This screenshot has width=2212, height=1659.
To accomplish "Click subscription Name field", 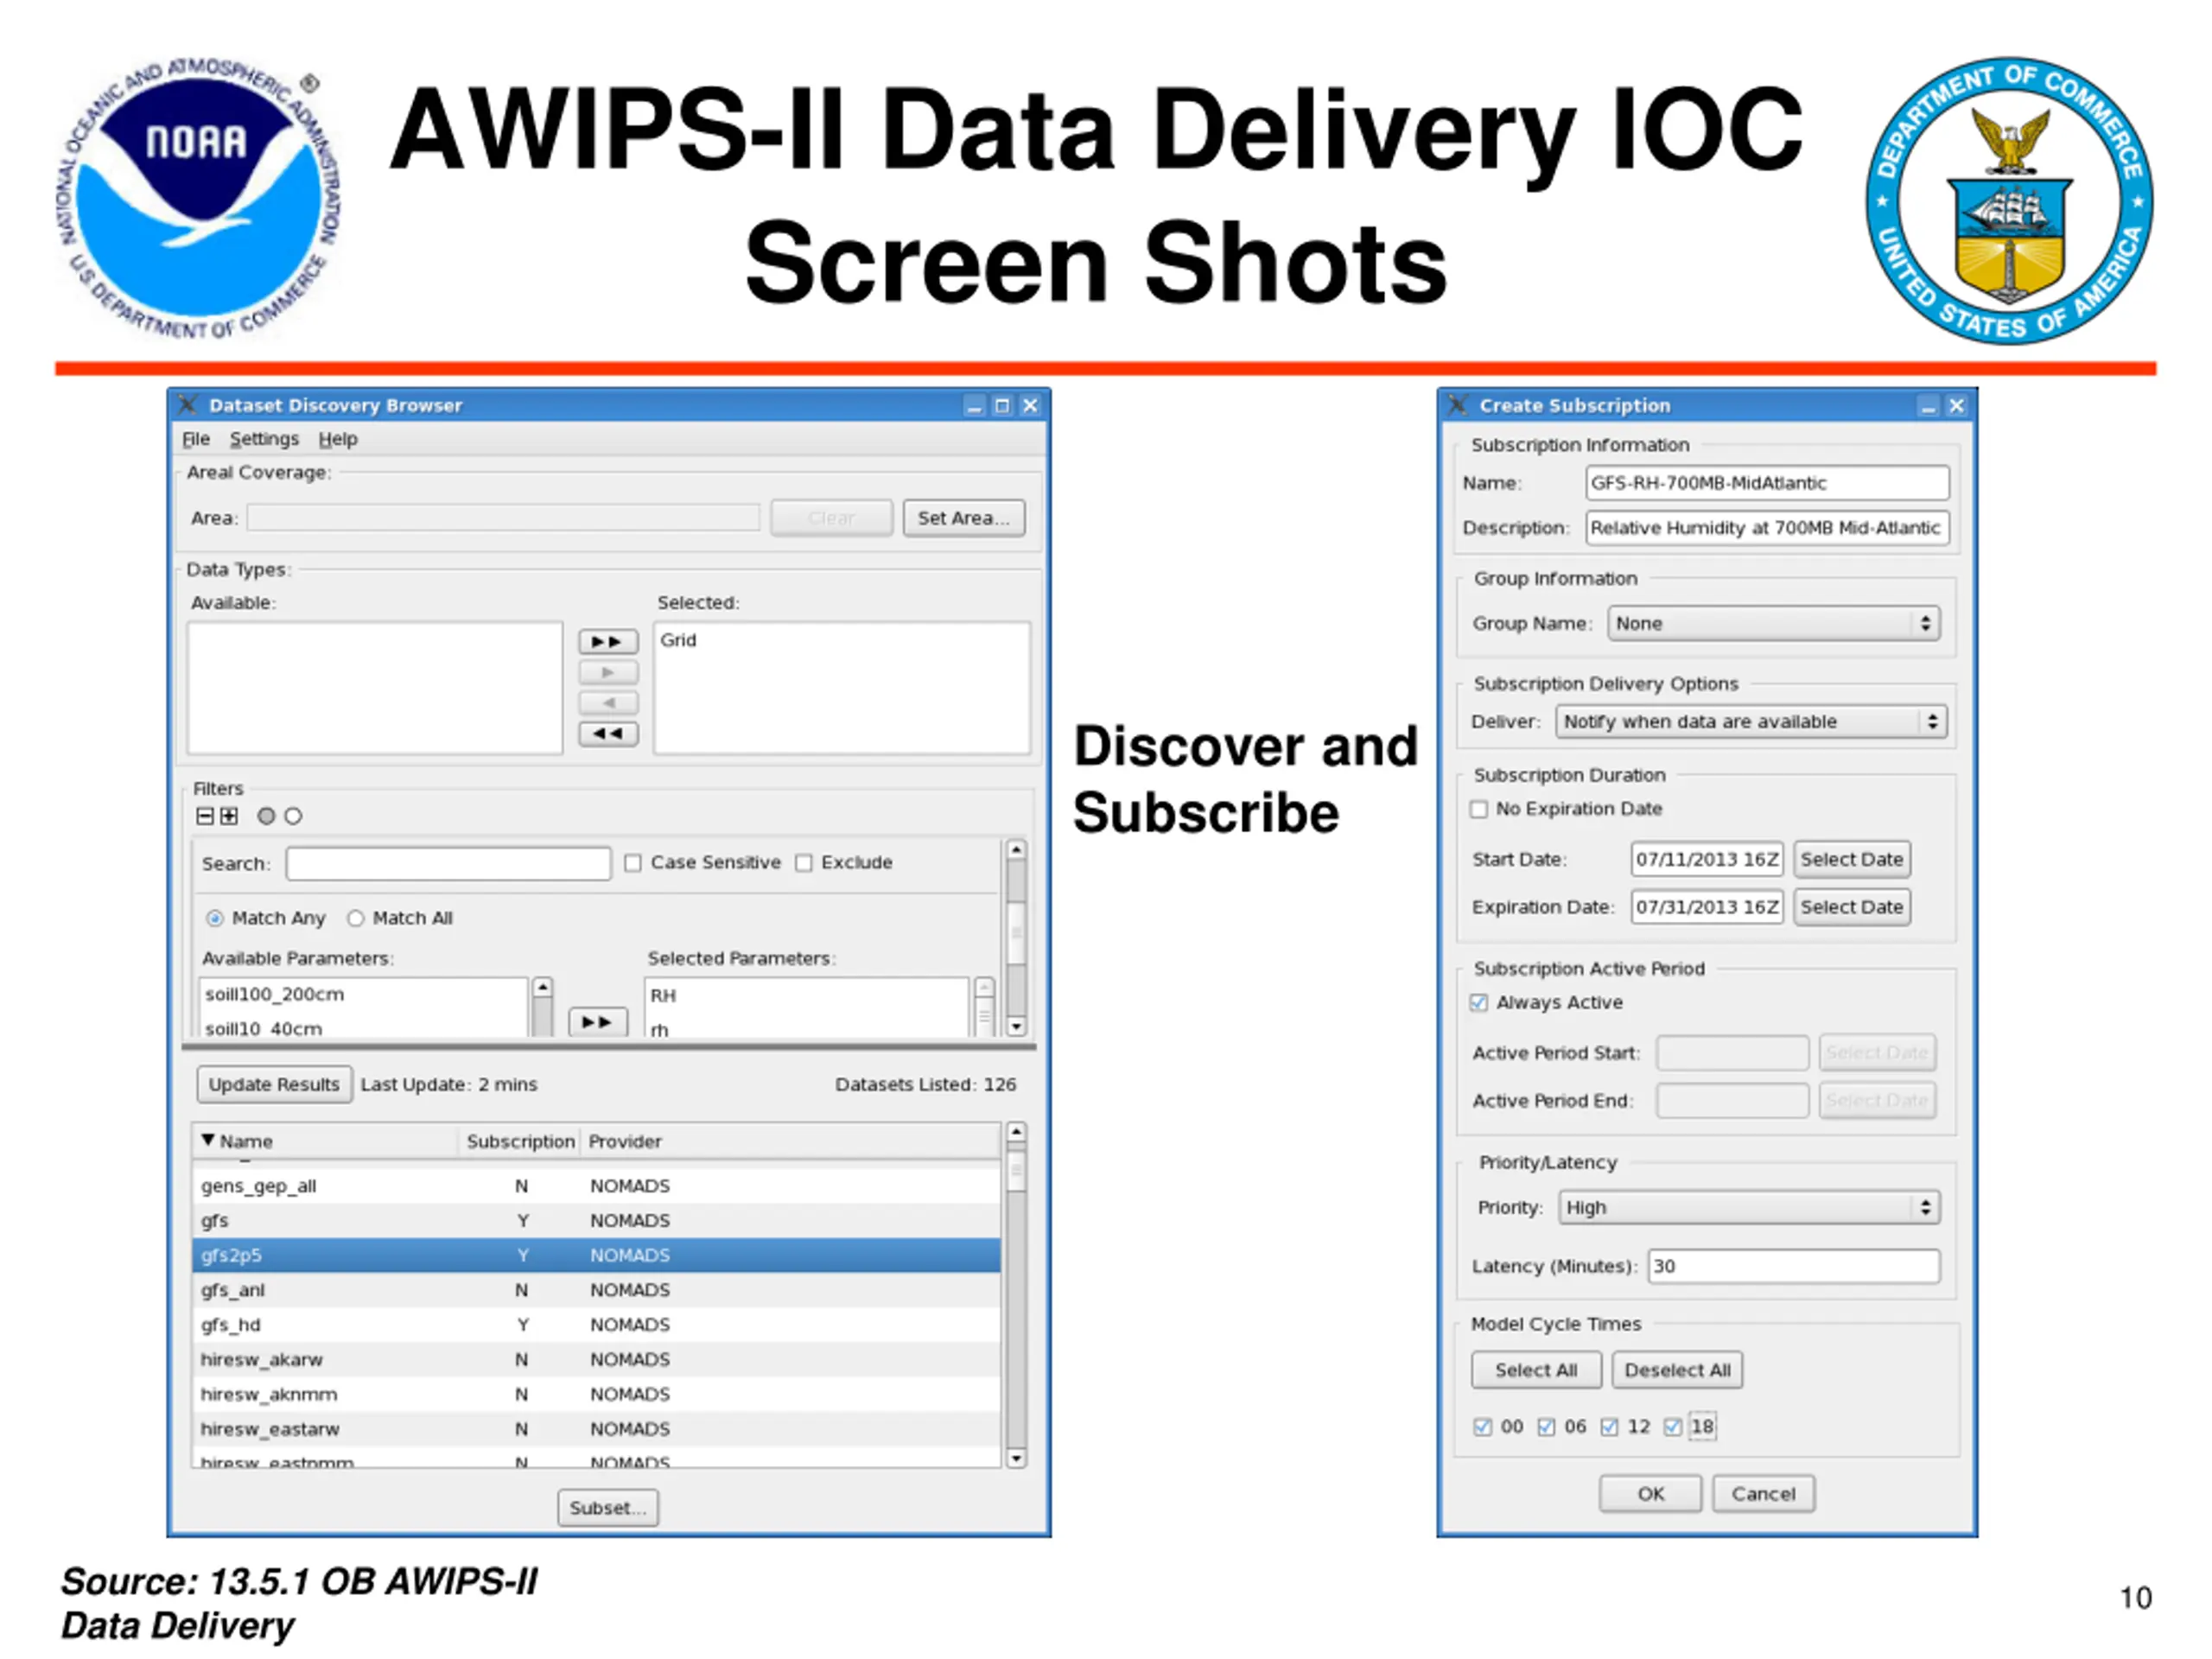I will pyautogui.click(x=1767, y=483).
